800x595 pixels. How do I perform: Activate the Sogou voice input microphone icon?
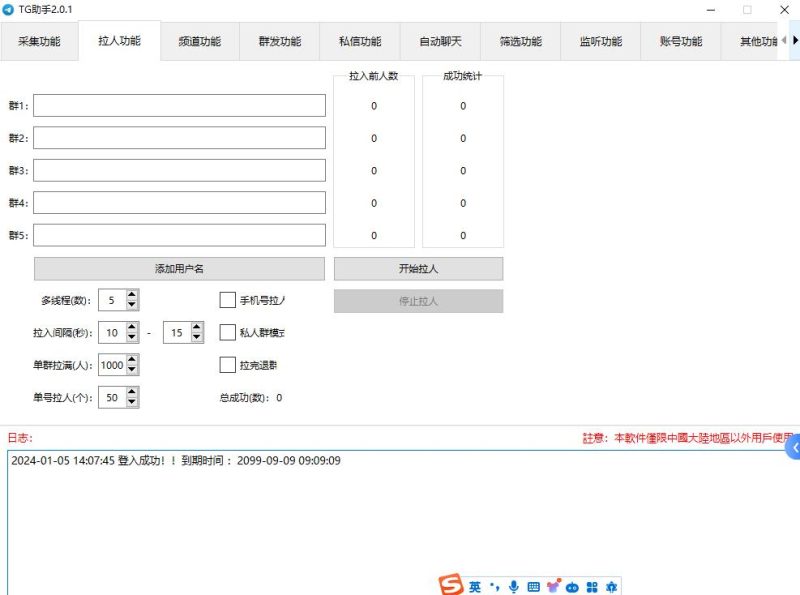coord(514,584)
